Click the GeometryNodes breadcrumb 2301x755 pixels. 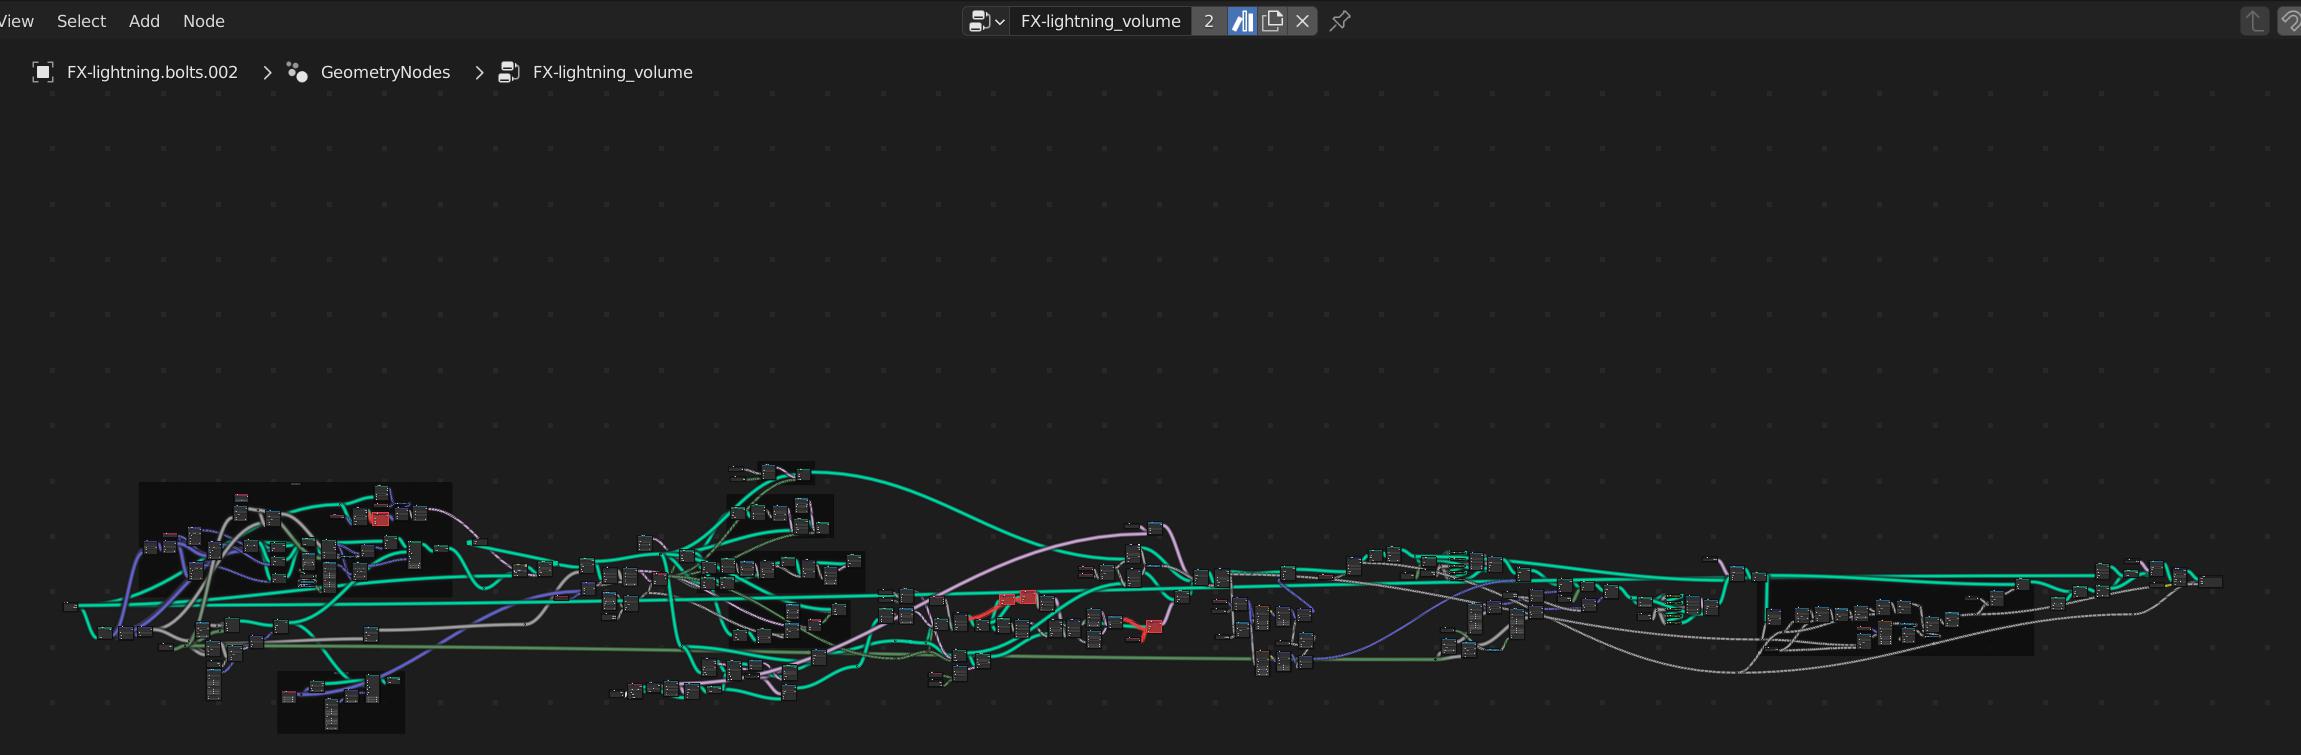(x=385, y=72)
